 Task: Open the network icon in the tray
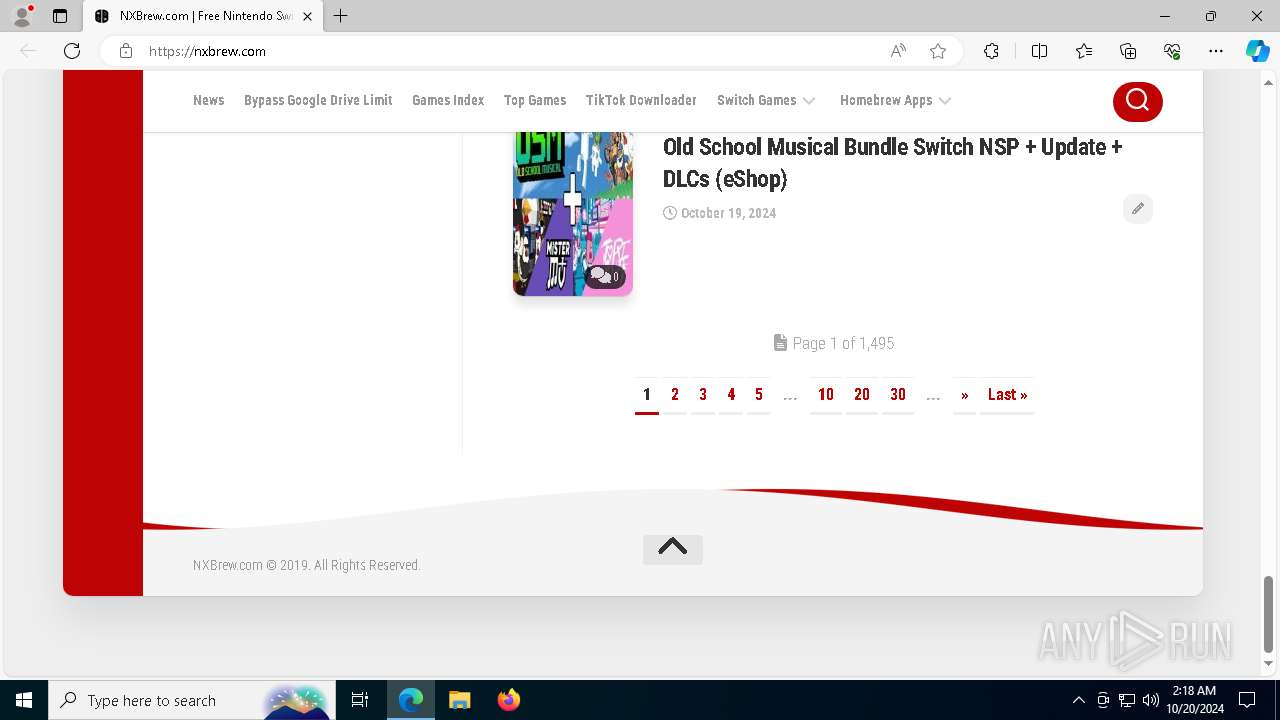1127,700
